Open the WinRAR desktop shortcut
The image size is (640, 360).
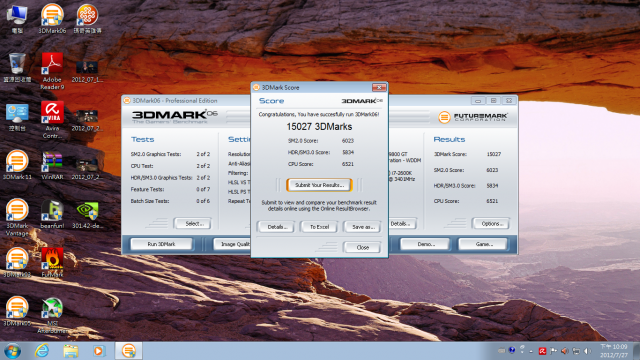52,165
